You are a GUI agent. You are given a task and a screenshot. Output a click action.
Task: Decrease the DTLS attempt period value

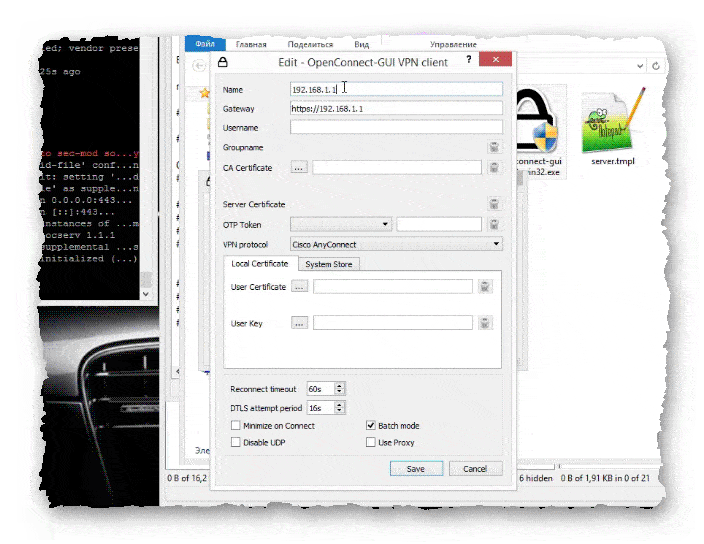click(339, 410)
